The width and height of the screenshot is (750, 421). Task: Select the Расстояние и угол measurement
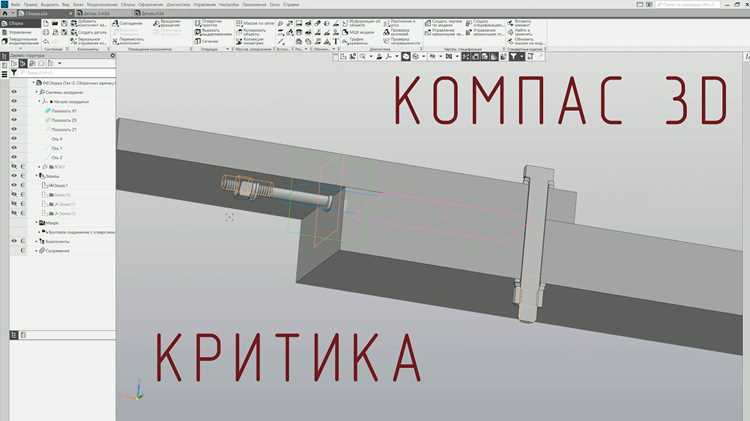(400, 23)
